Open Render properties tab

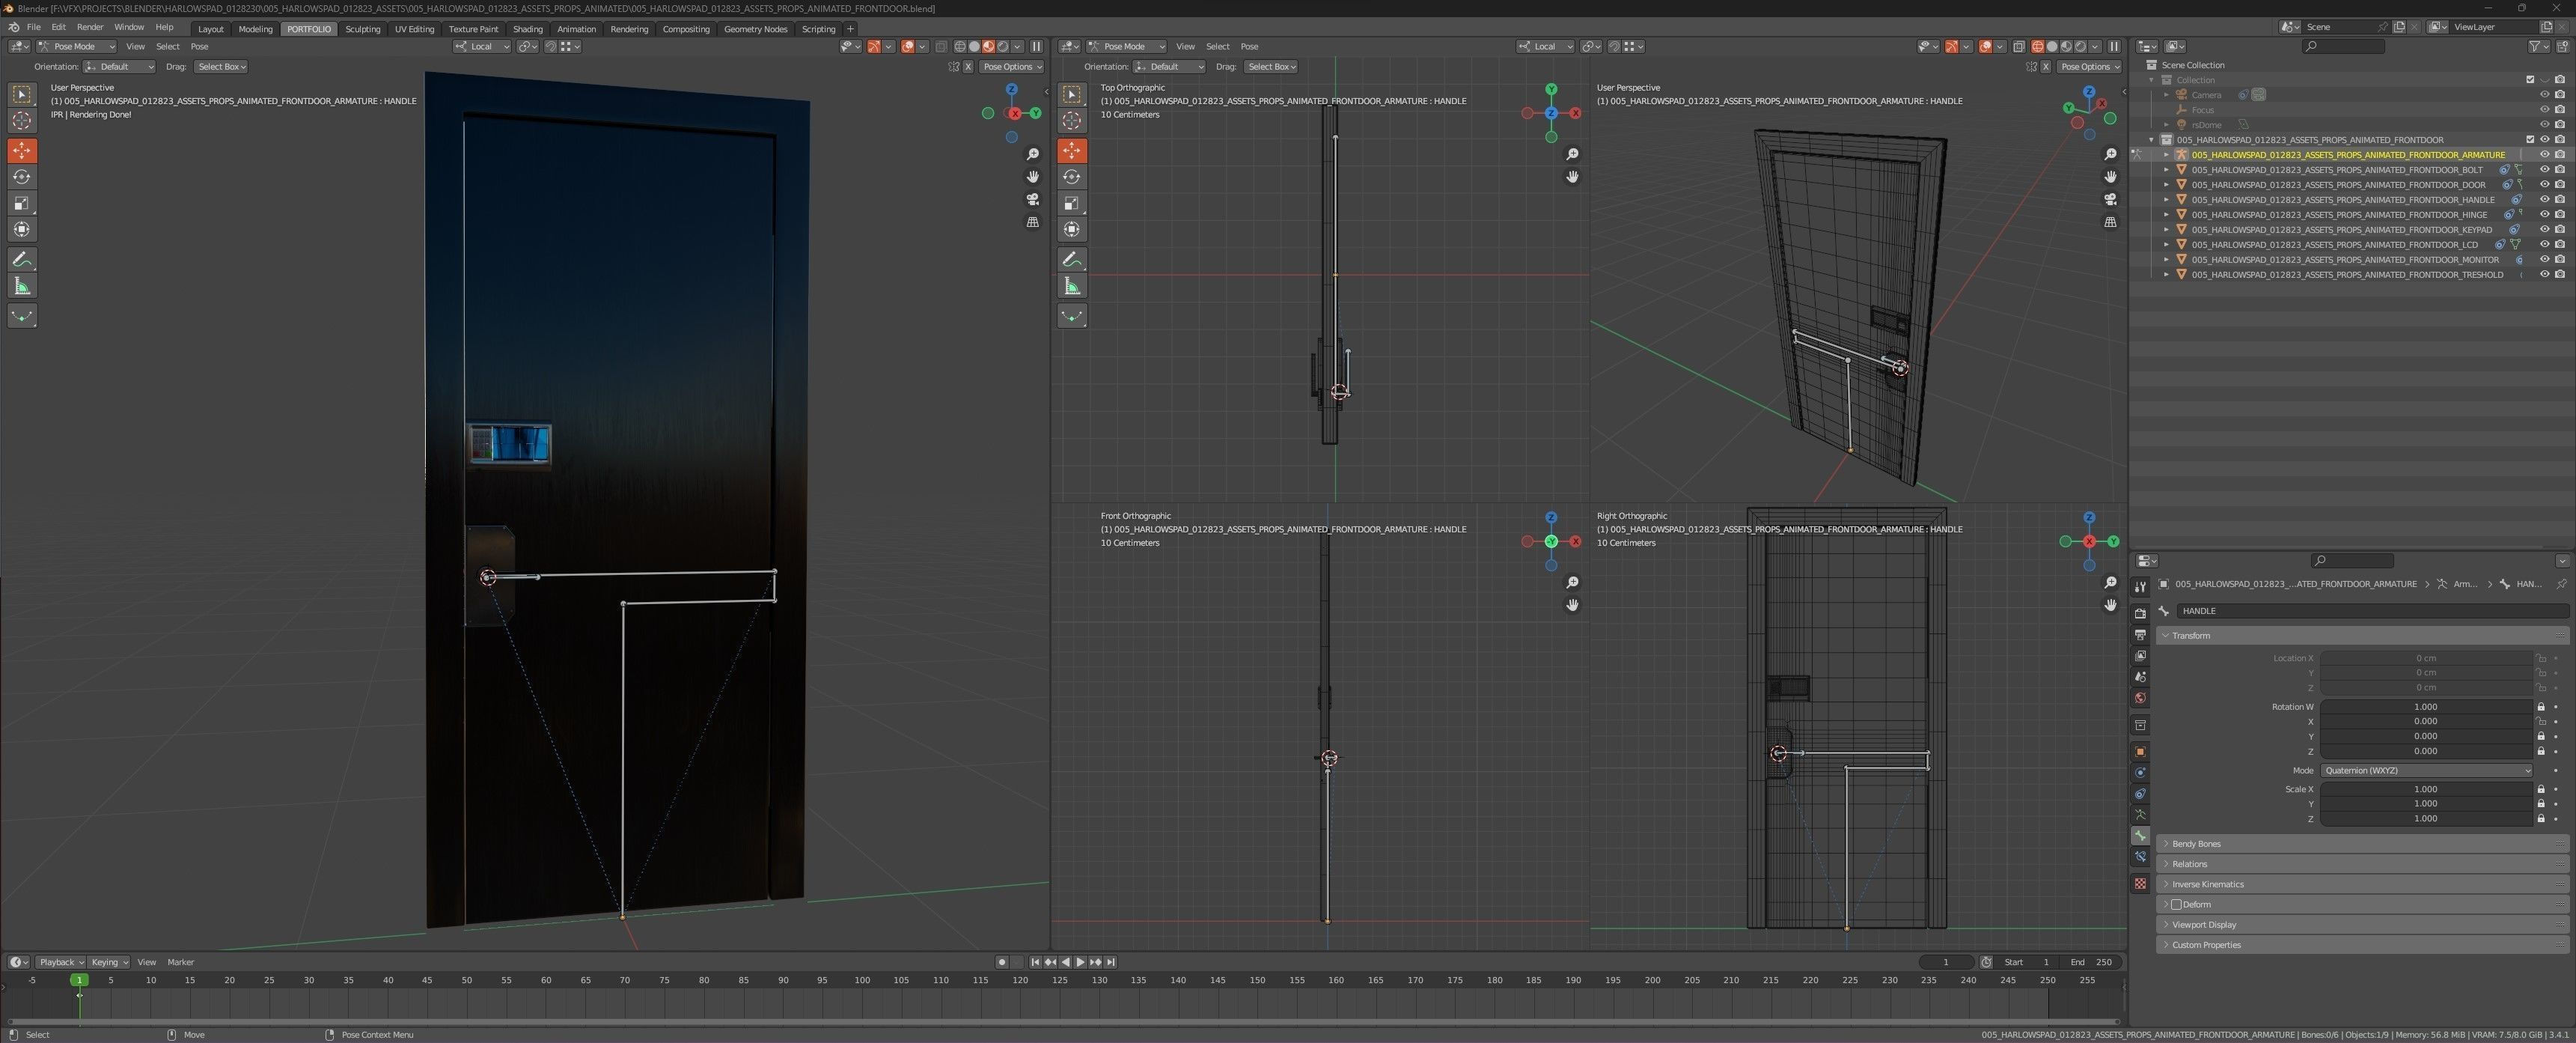[2140, 613]
